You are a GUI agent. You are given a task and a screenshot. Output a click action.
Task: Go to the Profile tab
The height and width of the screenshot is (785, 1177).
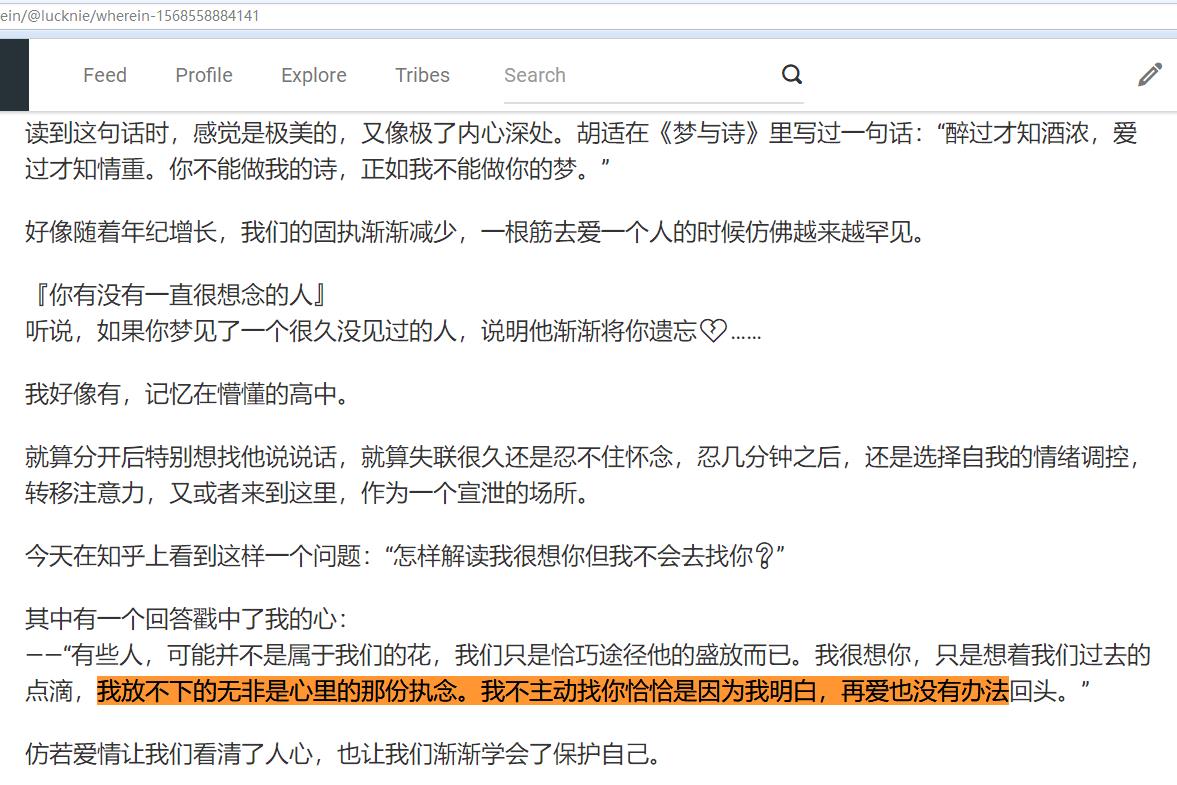pos(204,75)
